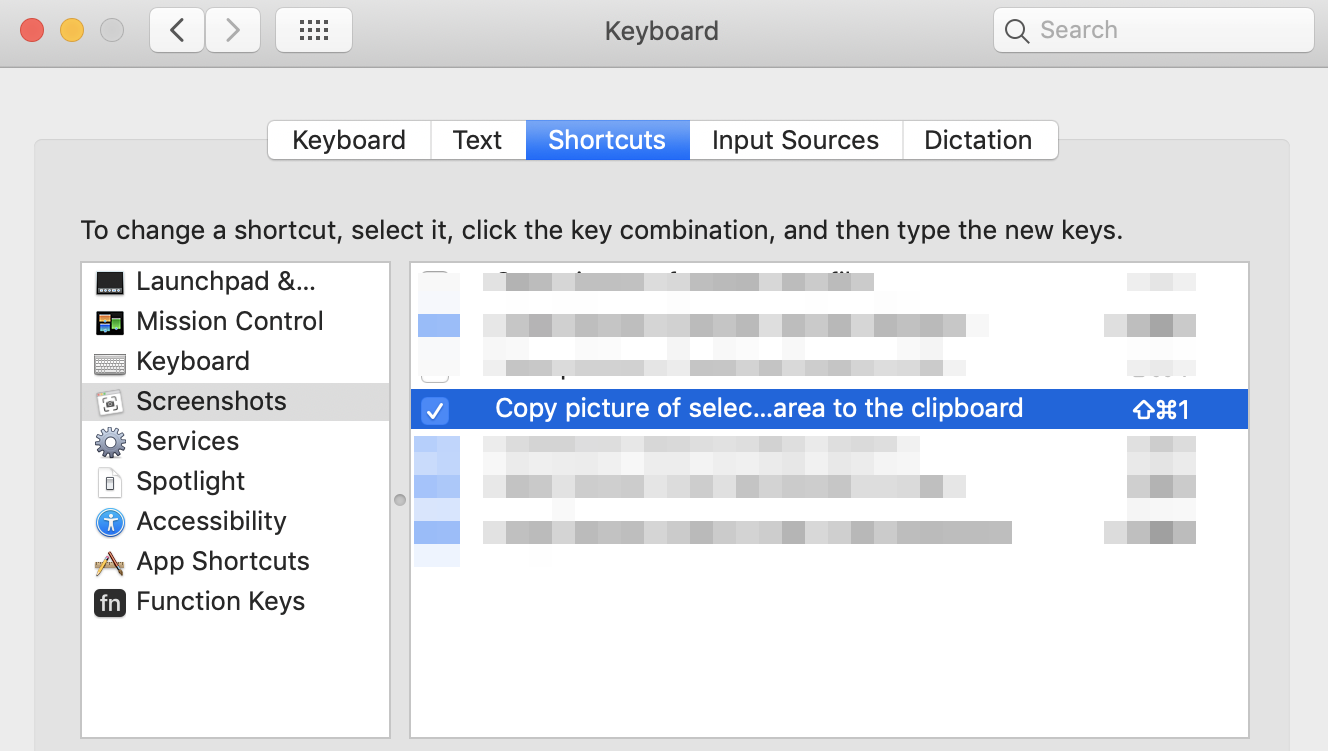Click the Search field in toolbar
The height and width of the screenshot is (751, 1328).
[1160, 31]
